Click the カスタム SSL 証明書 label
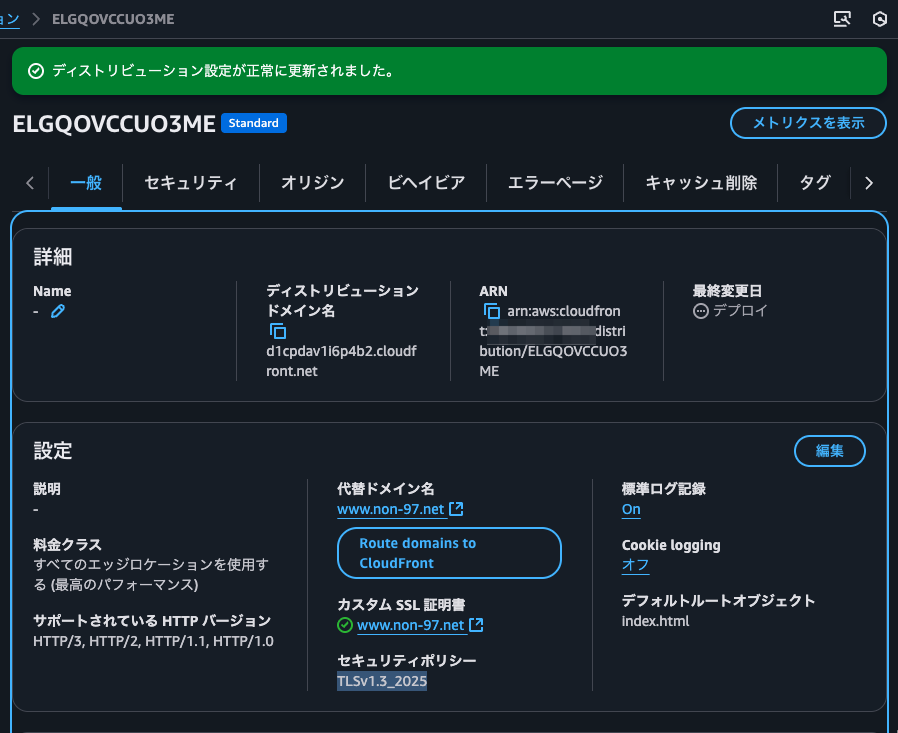 click(401, 605)
